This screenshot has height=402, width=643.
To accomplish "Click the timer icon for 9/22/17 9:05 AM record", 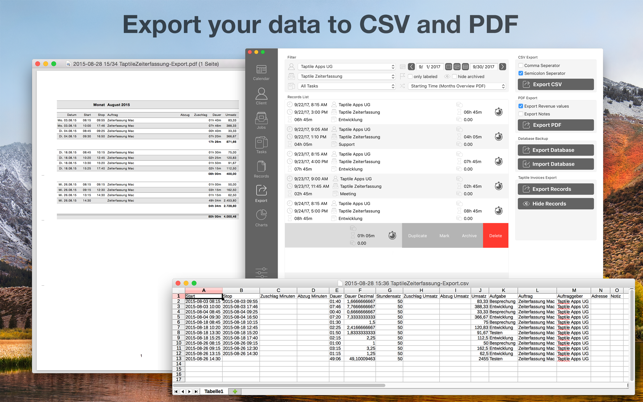I will pos(498,136).
